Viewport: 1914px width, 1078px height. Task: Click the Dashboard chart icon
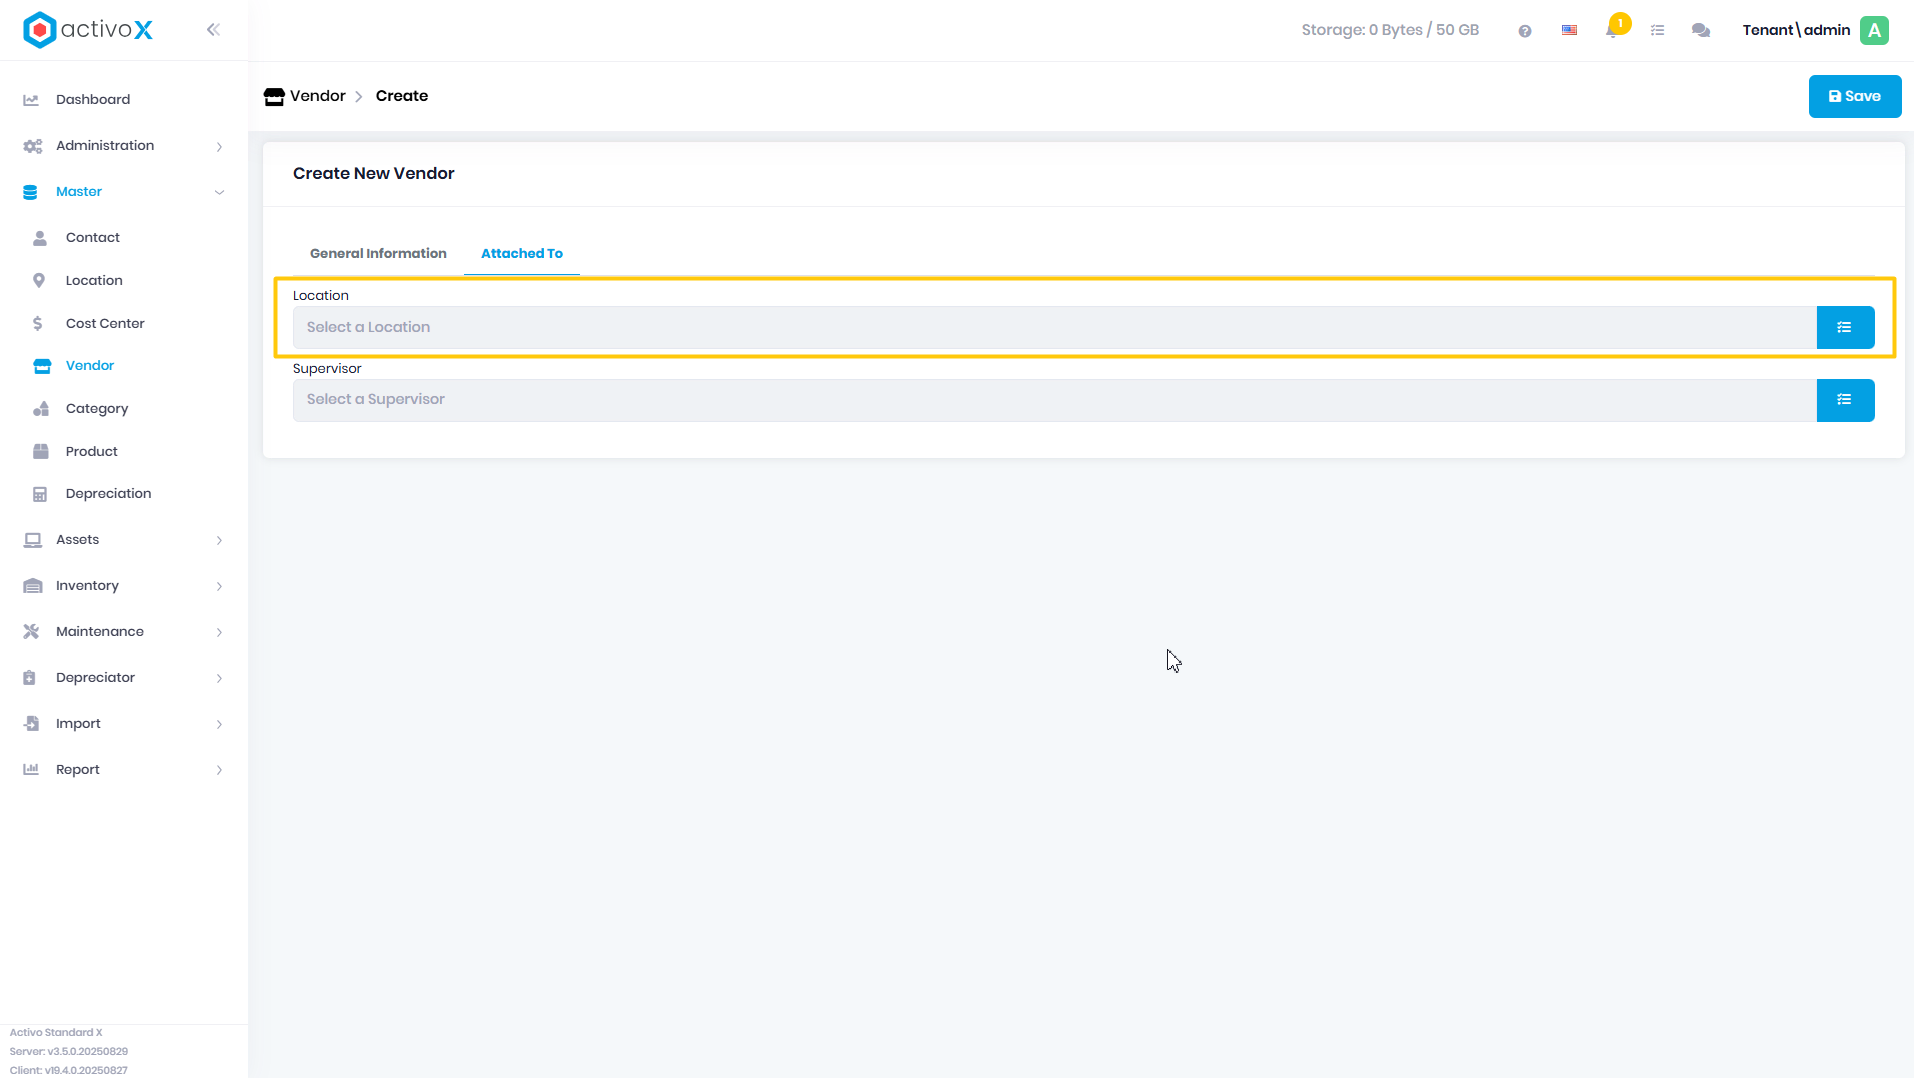point(31,100)
